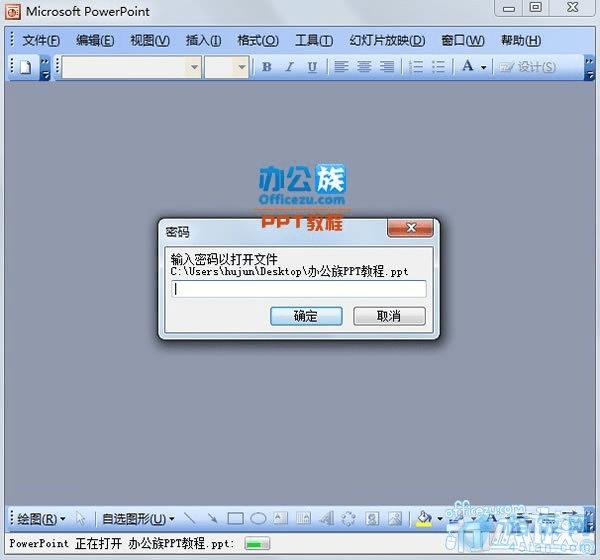
Task: Open the font size combo box
Action: (x=227, y=67)
